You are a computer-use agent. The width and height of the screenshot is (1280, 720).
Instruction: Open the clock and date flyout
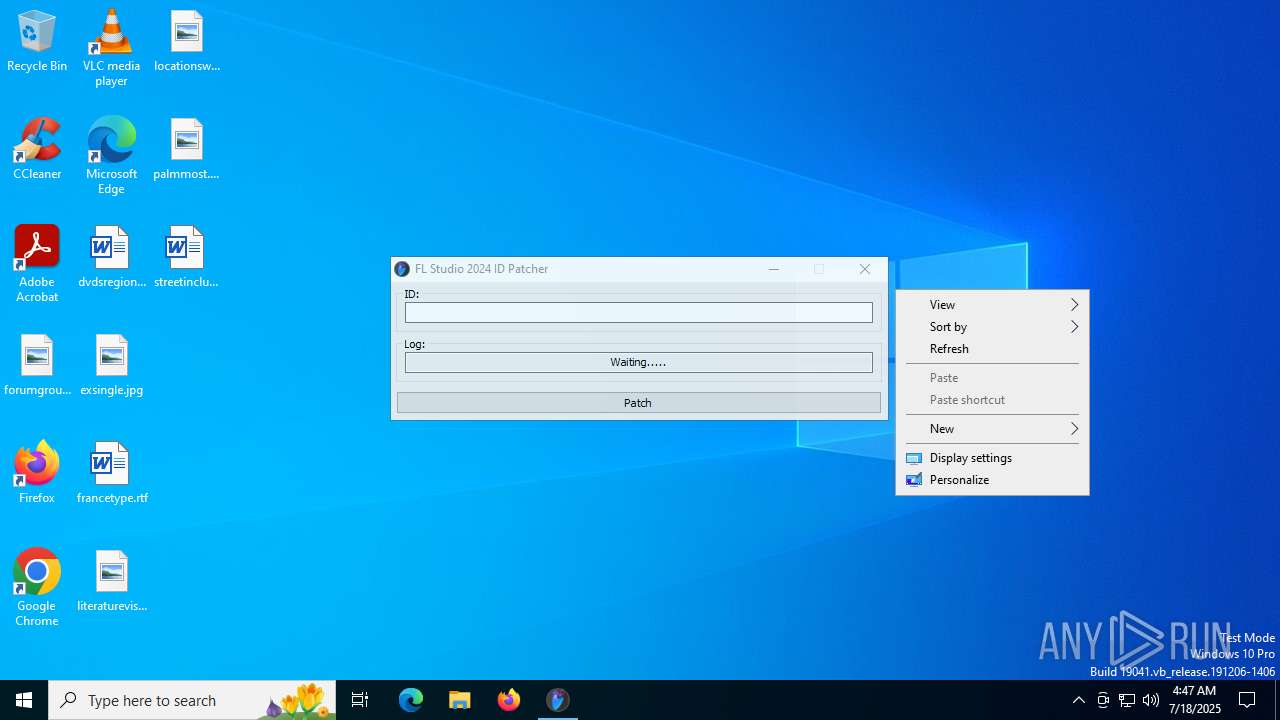click(1196, 700)
